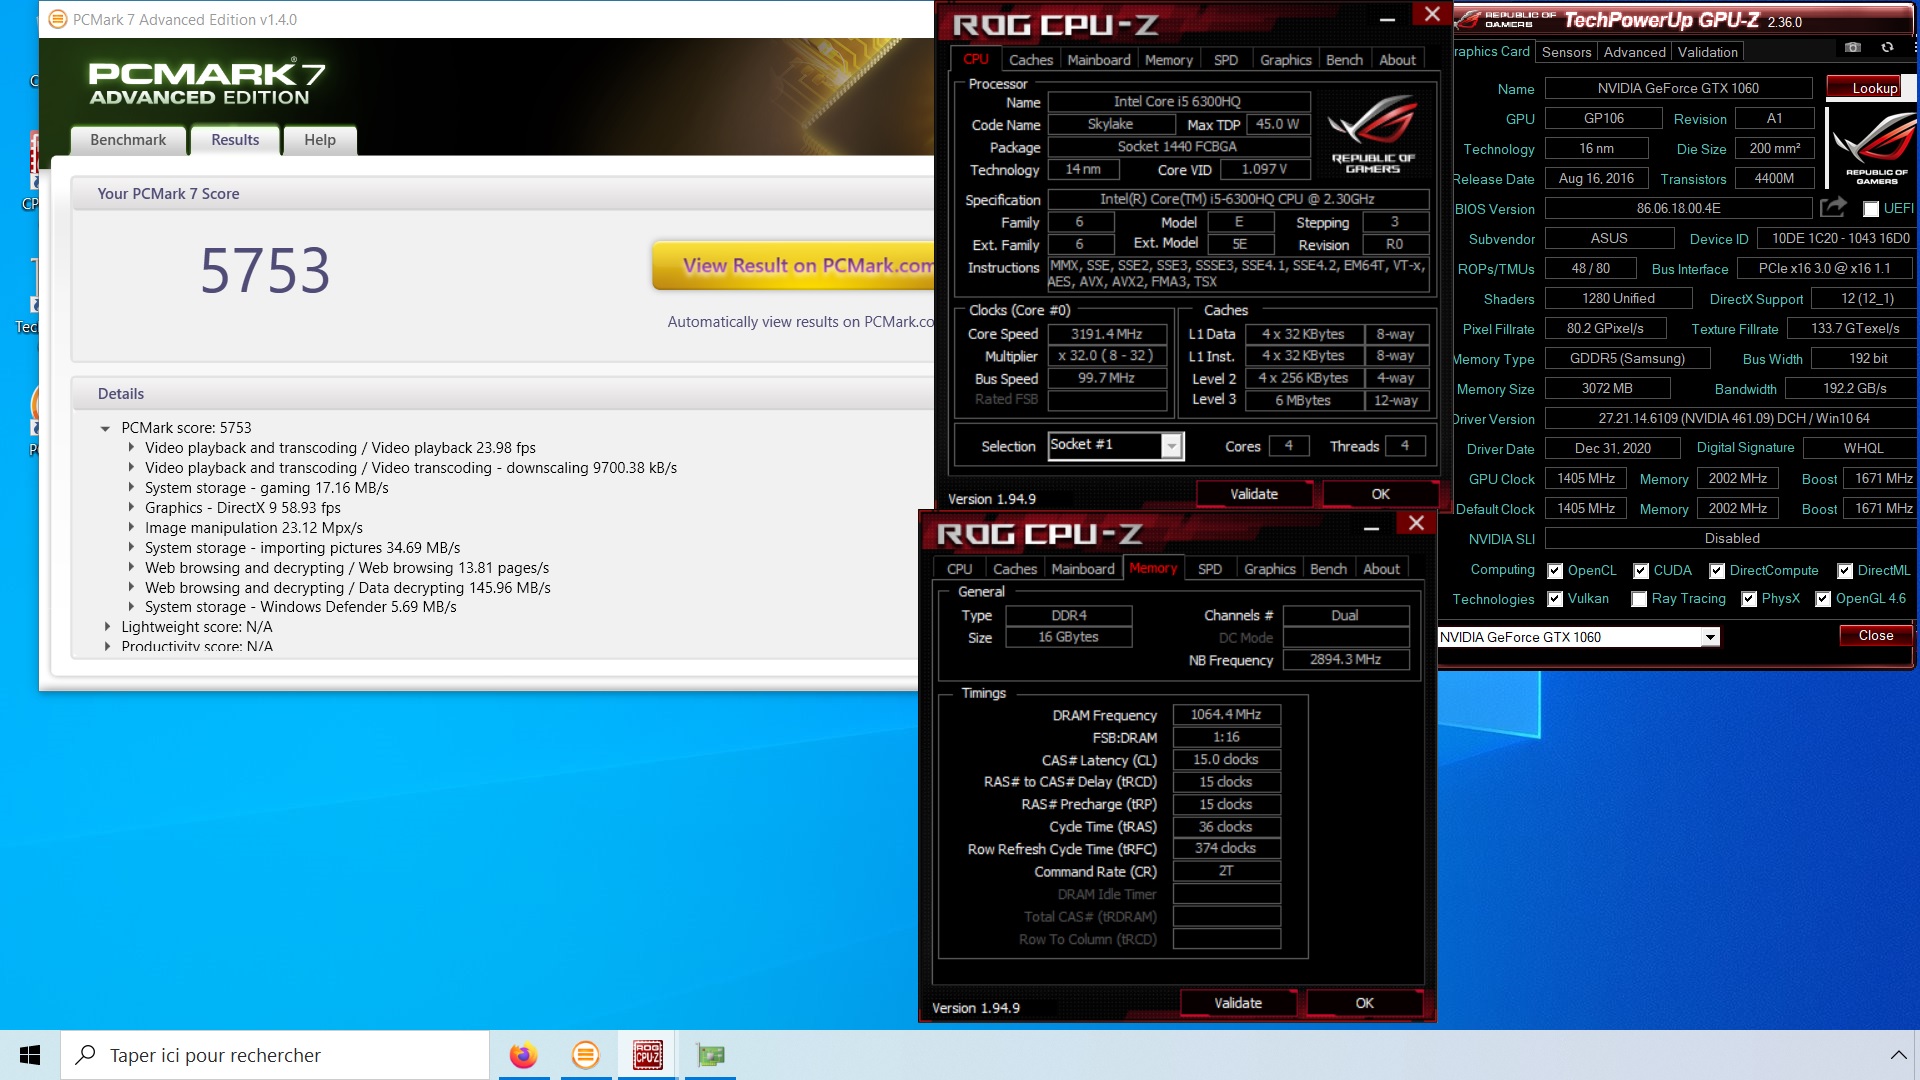1920x1080 pixels.
Task: Show hidden system tray icons
Action: click(x=1898, y=1055)
